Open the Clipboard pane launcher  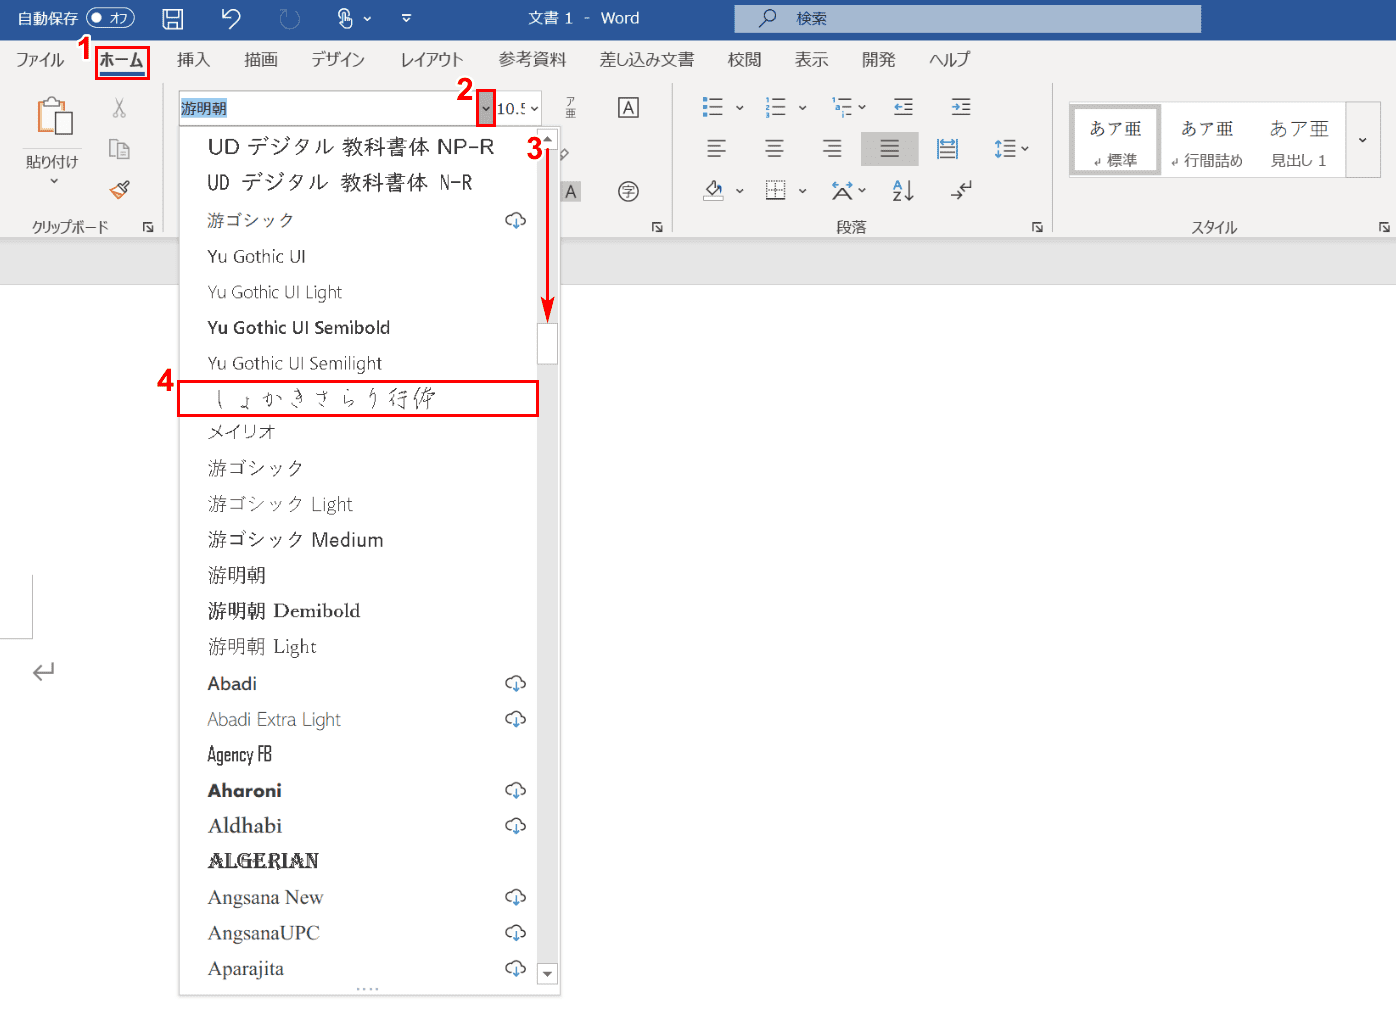(148, 227)
